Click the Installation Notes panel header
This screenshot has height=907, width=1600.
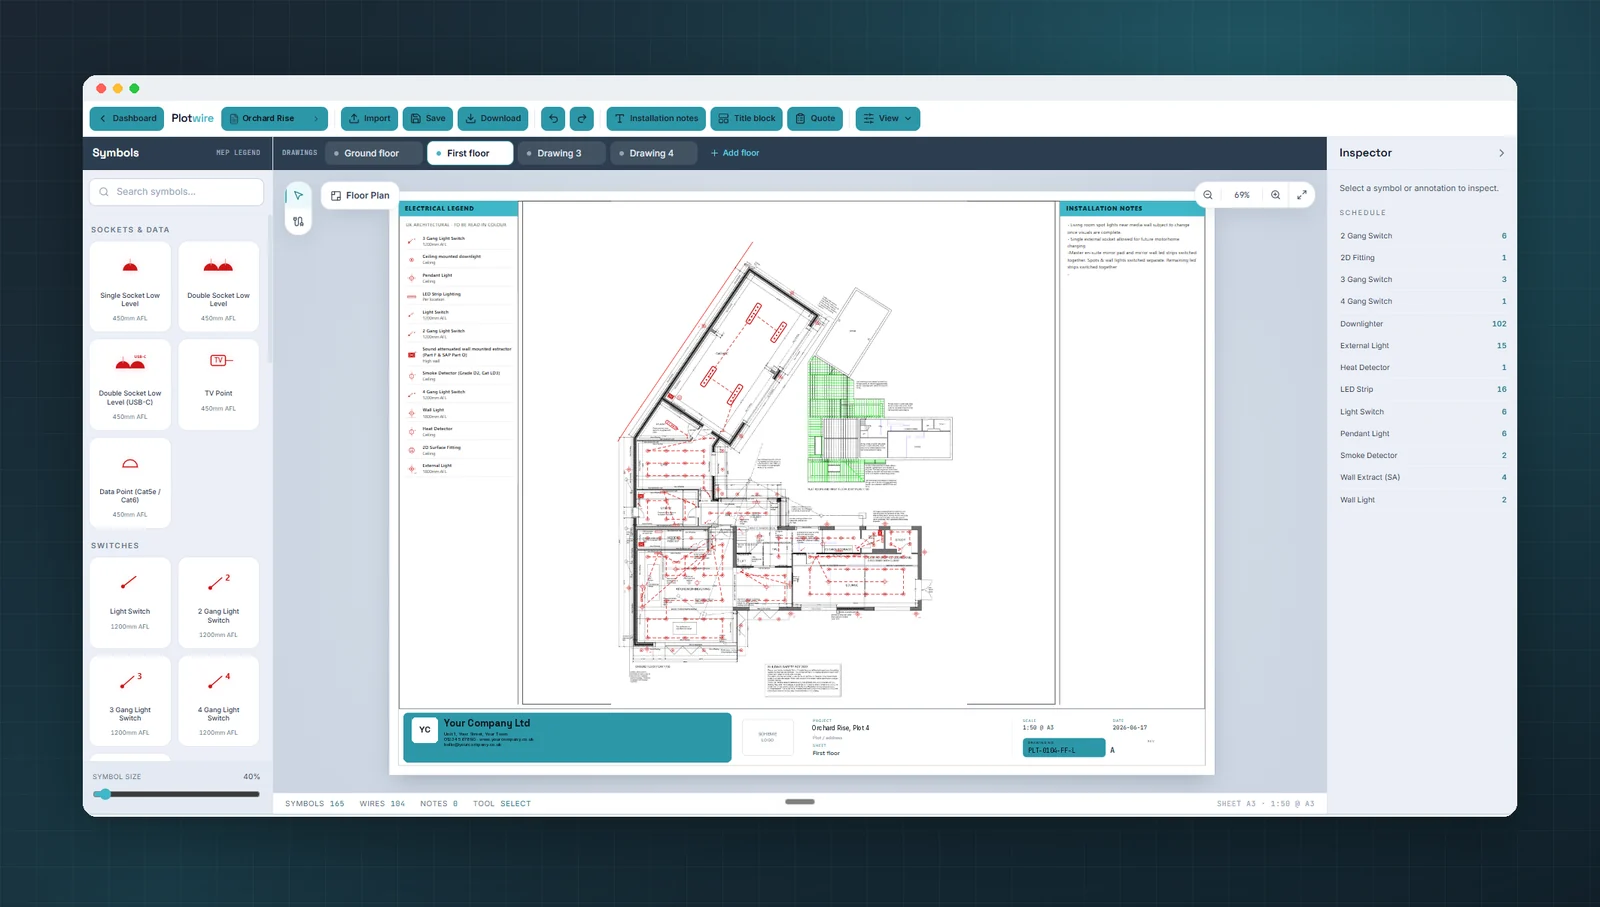pyautogui.click(x=1132, y=208)
